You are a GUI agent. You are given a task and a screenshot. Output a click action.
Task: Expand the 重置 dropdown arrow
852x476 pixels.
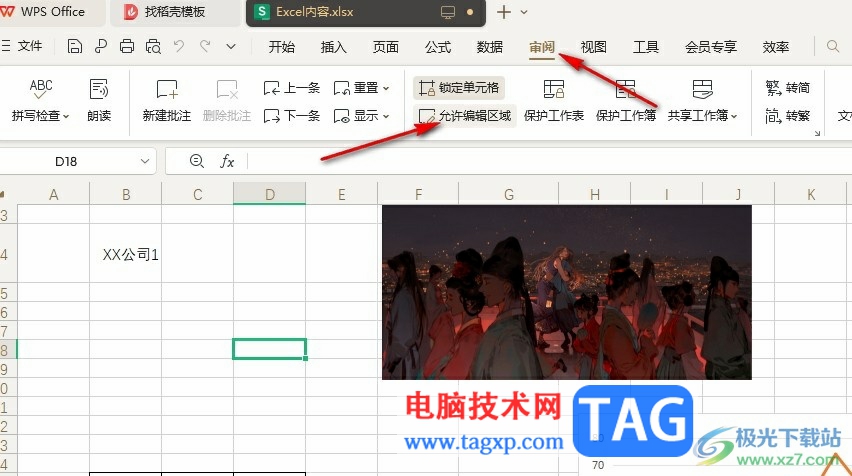point(386,89)
